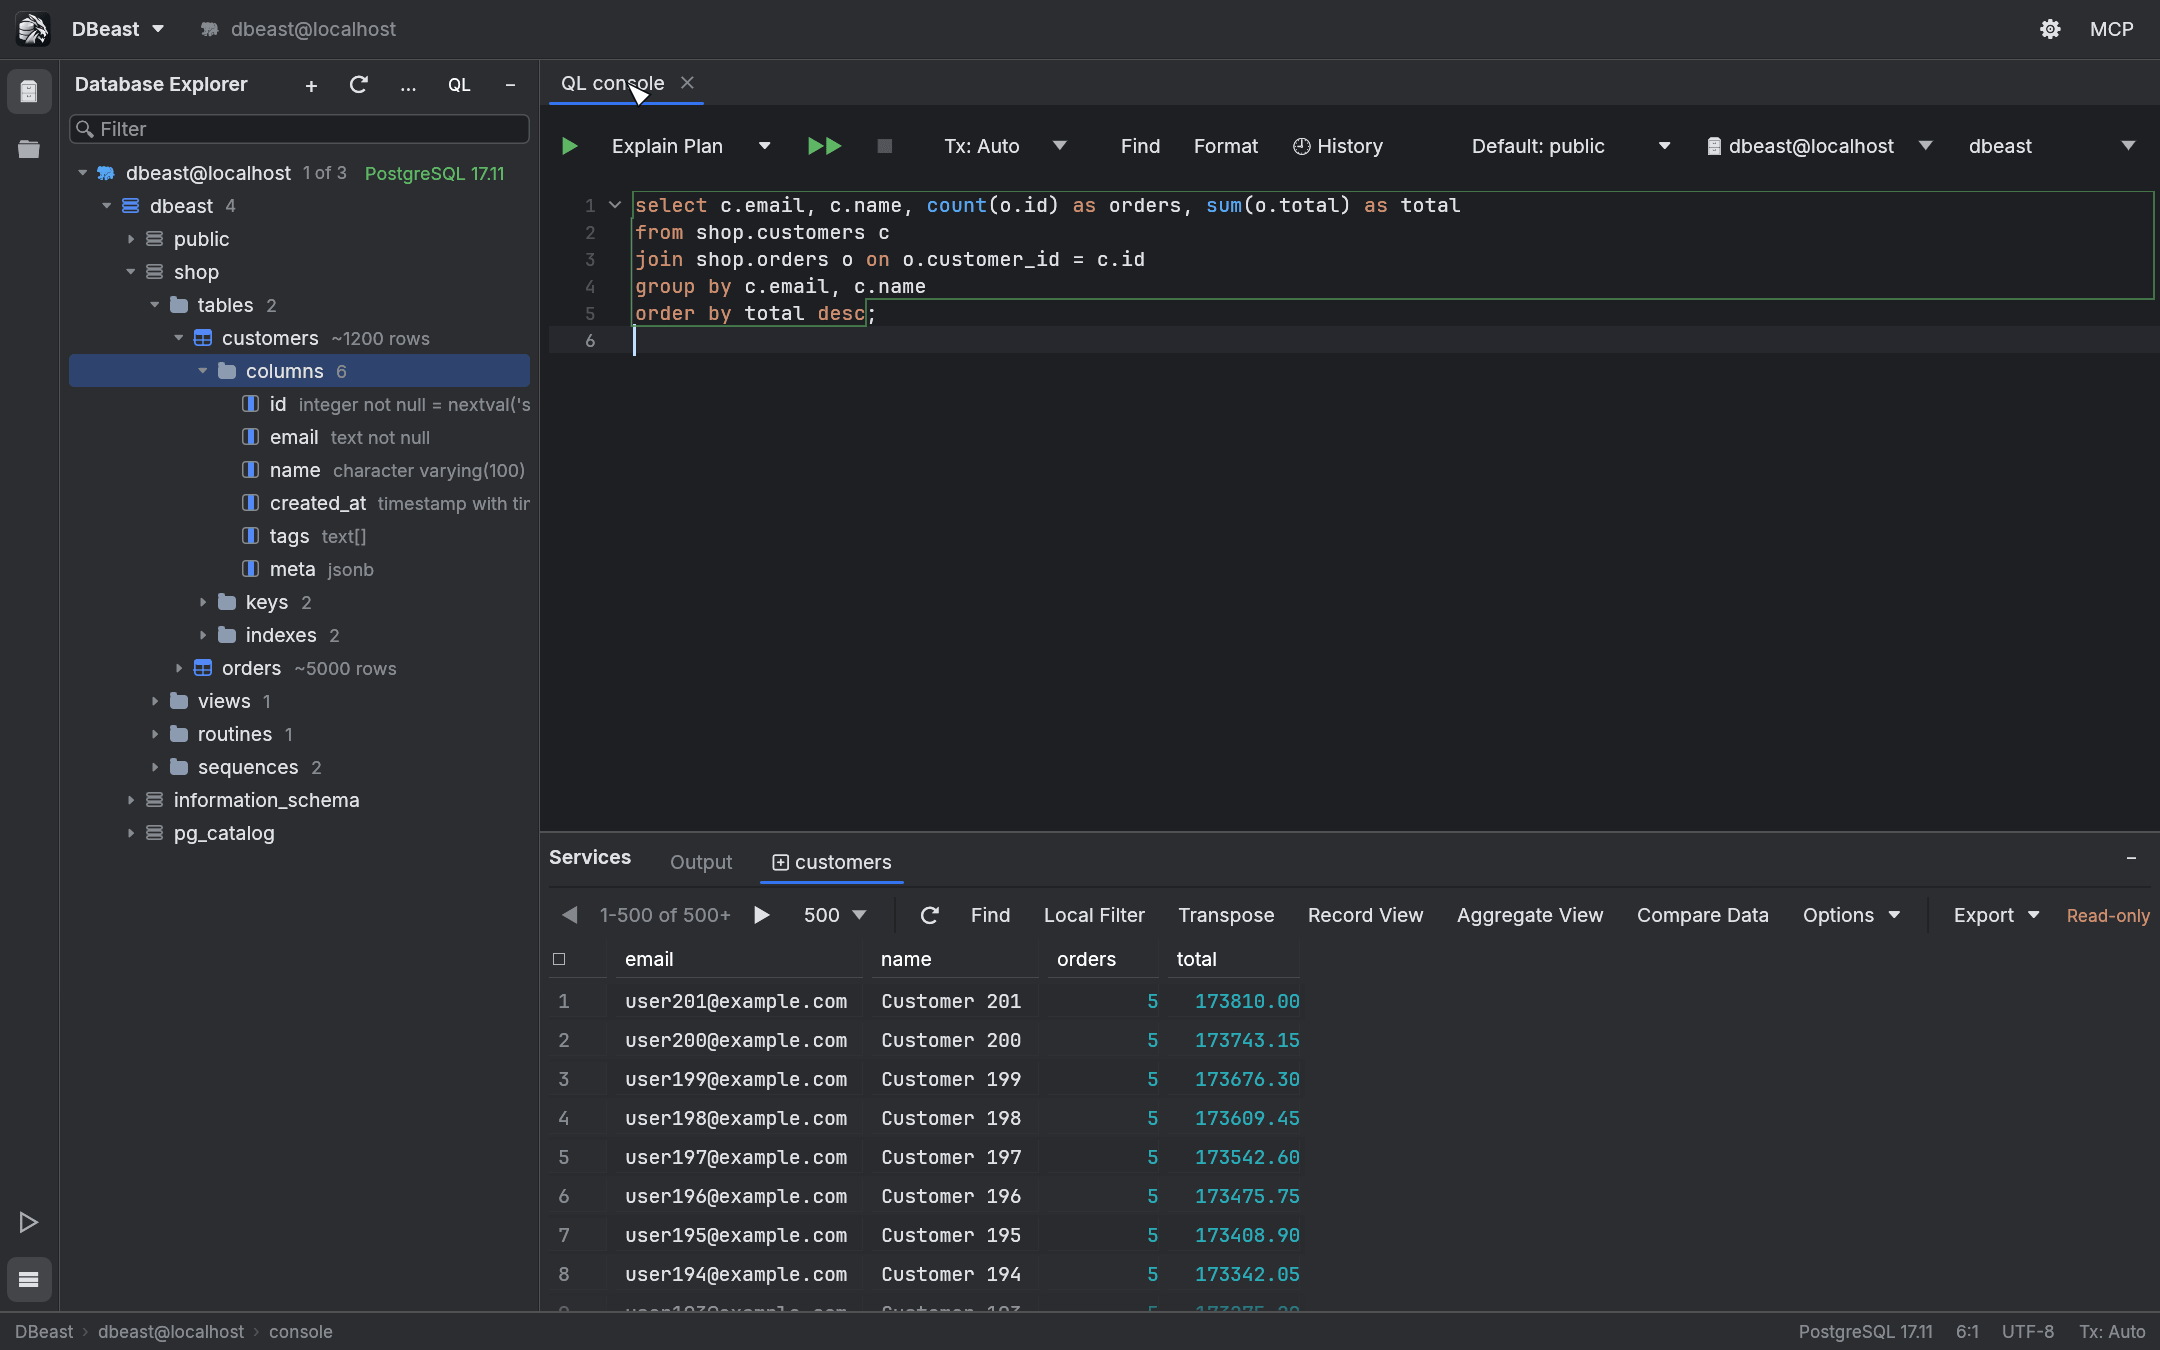Image resolution: width=2160 pixels, height=1350 pixels.
Task: Click the customers table icon in tree
Action: (203, 338)
